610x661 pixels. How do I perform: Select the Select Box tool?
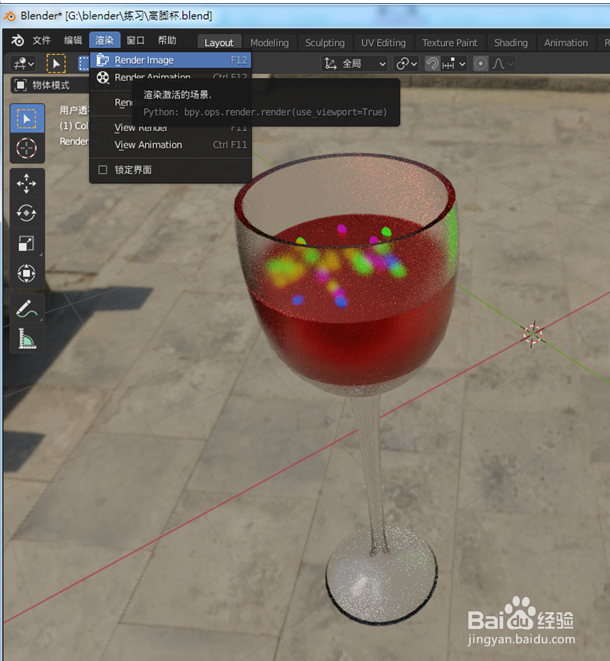point(27,118)
